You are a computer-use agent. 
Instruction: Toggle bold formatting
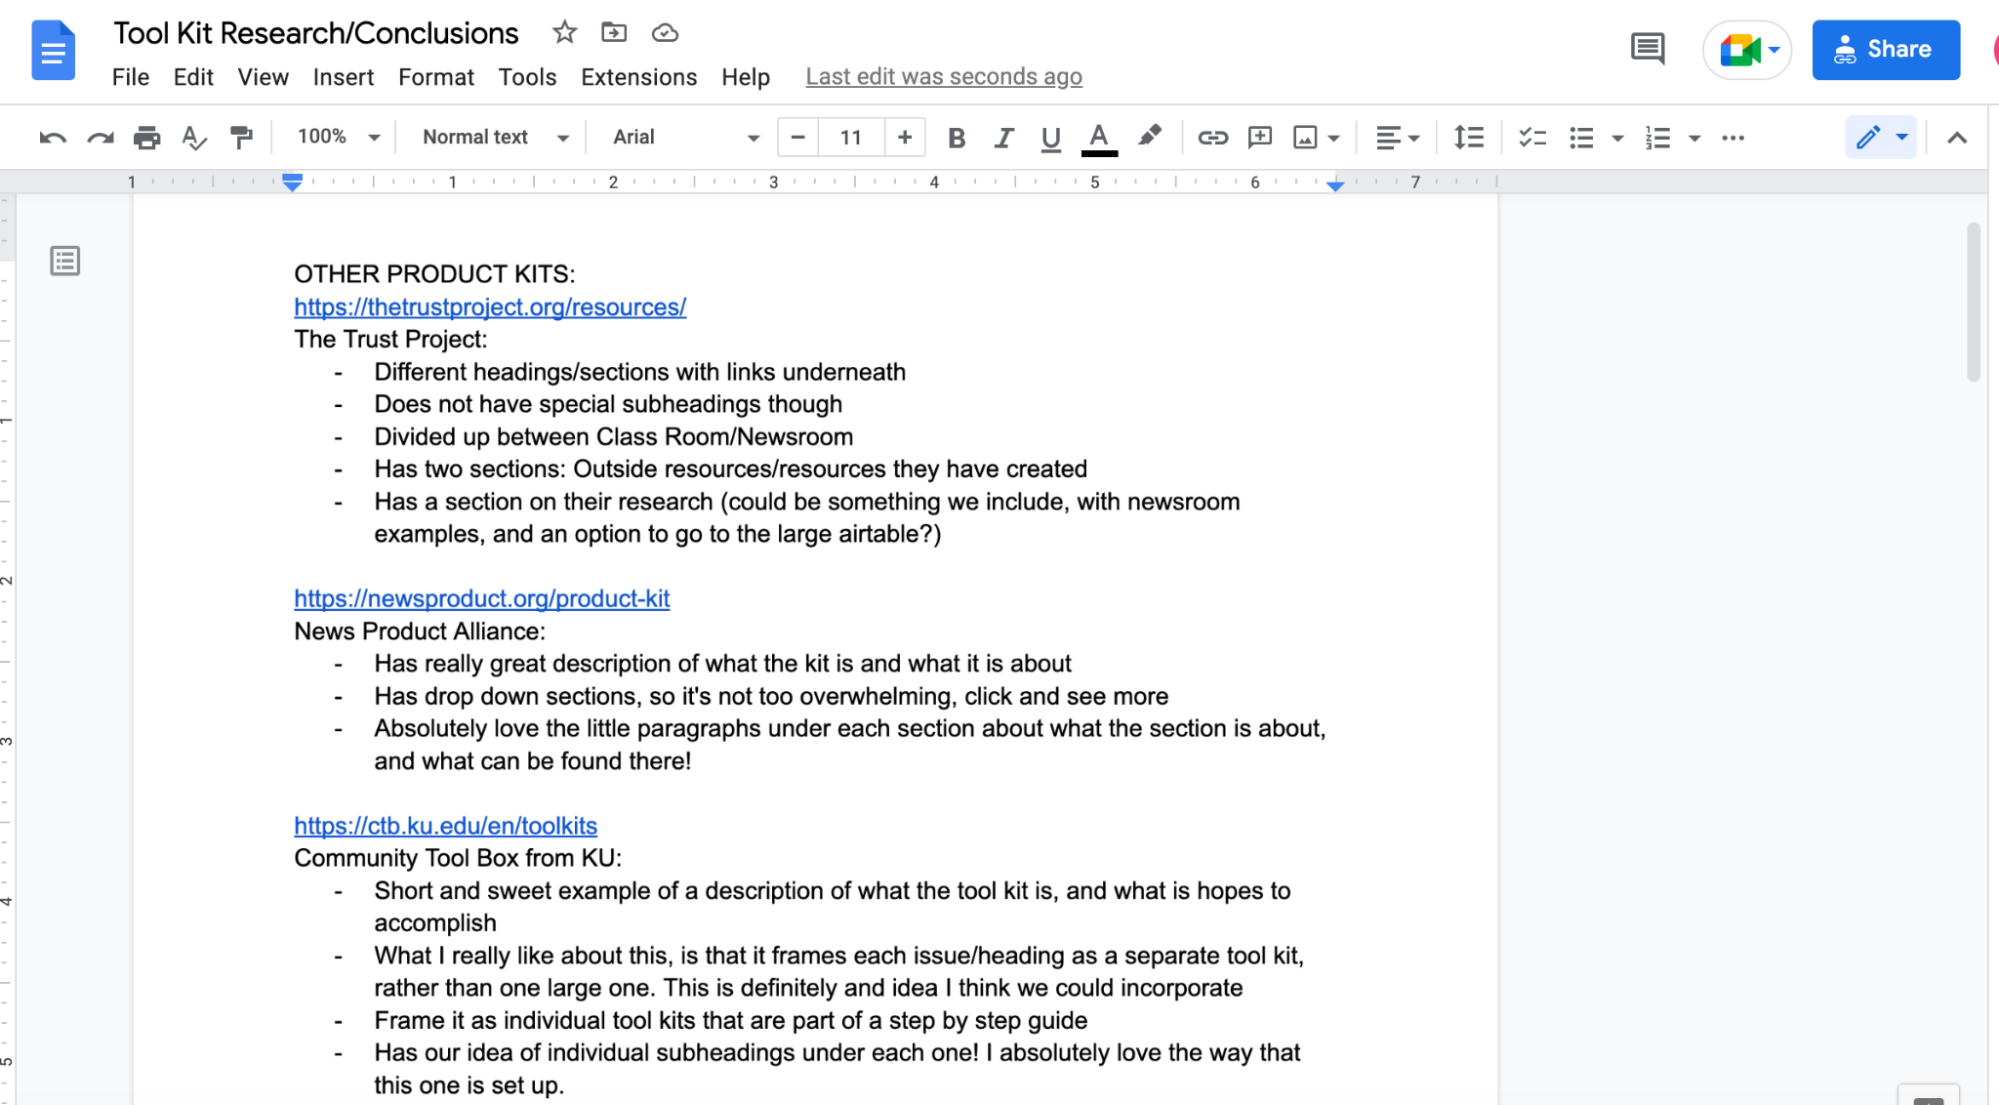(x=956, y=137)
